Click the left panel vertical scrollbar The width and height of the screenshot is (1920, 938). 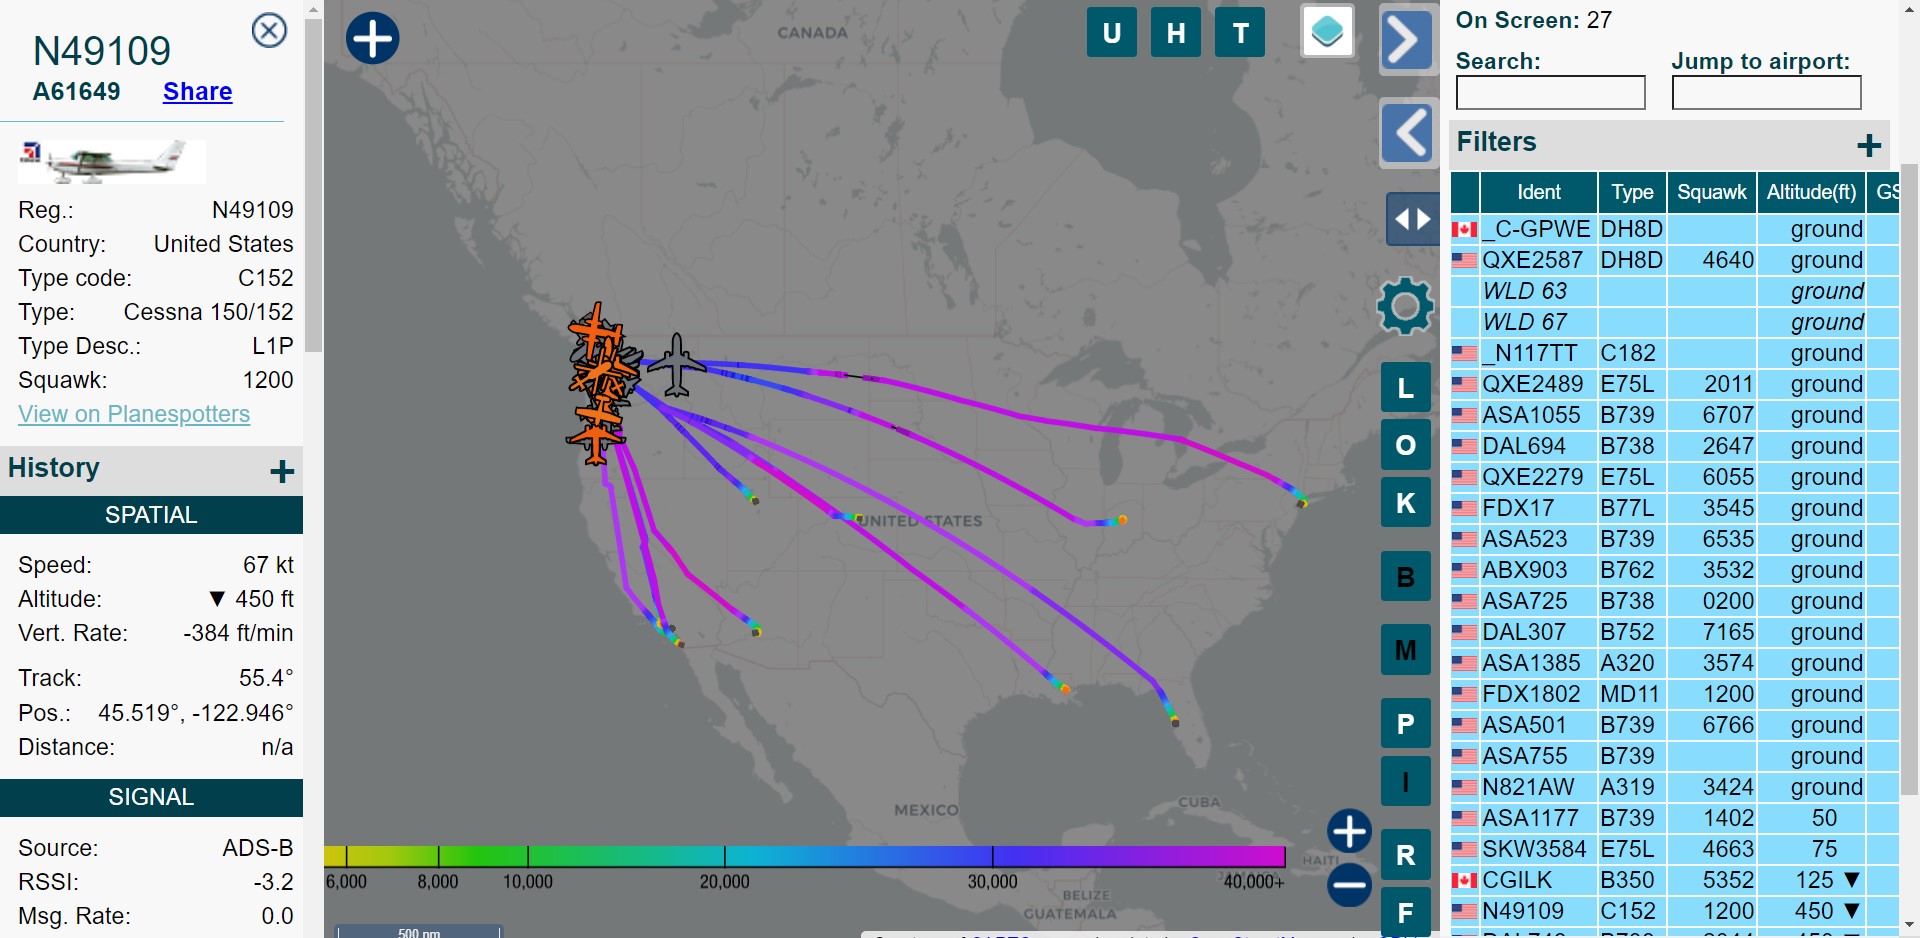313,185
